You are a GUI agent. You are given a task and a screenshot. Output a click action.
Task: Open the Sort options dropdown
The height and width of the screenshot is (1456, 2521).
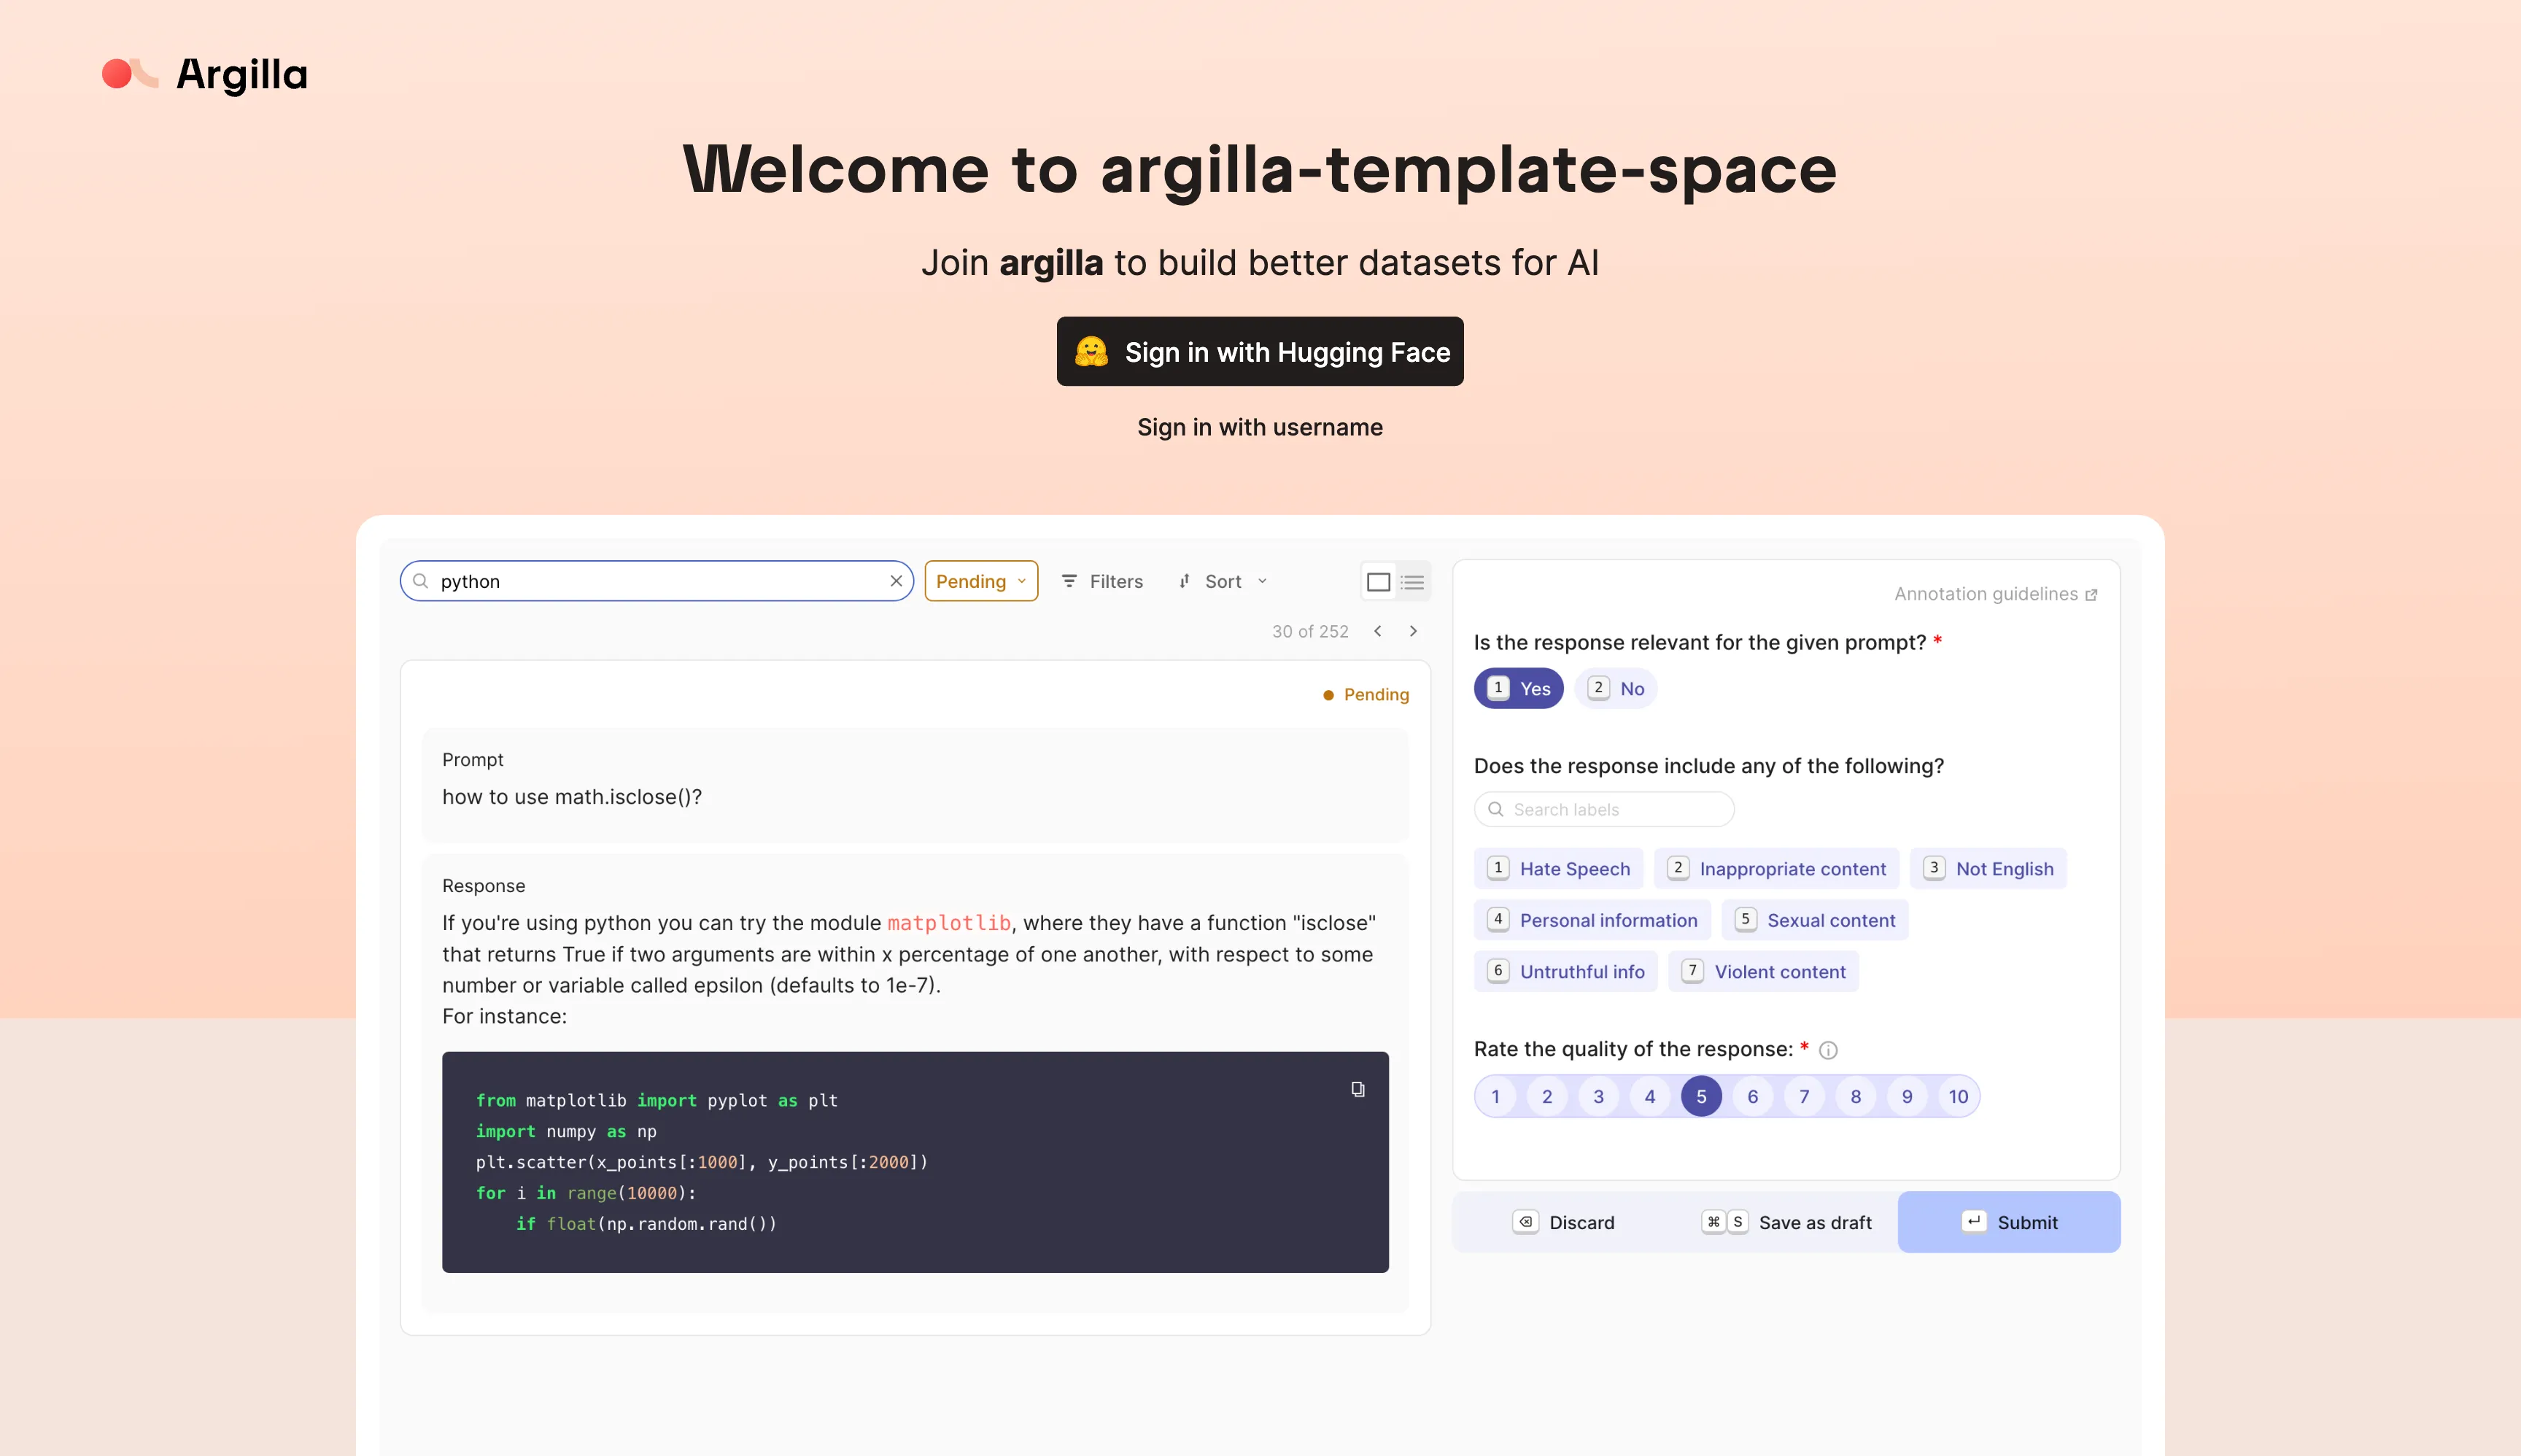point(1223,581)
